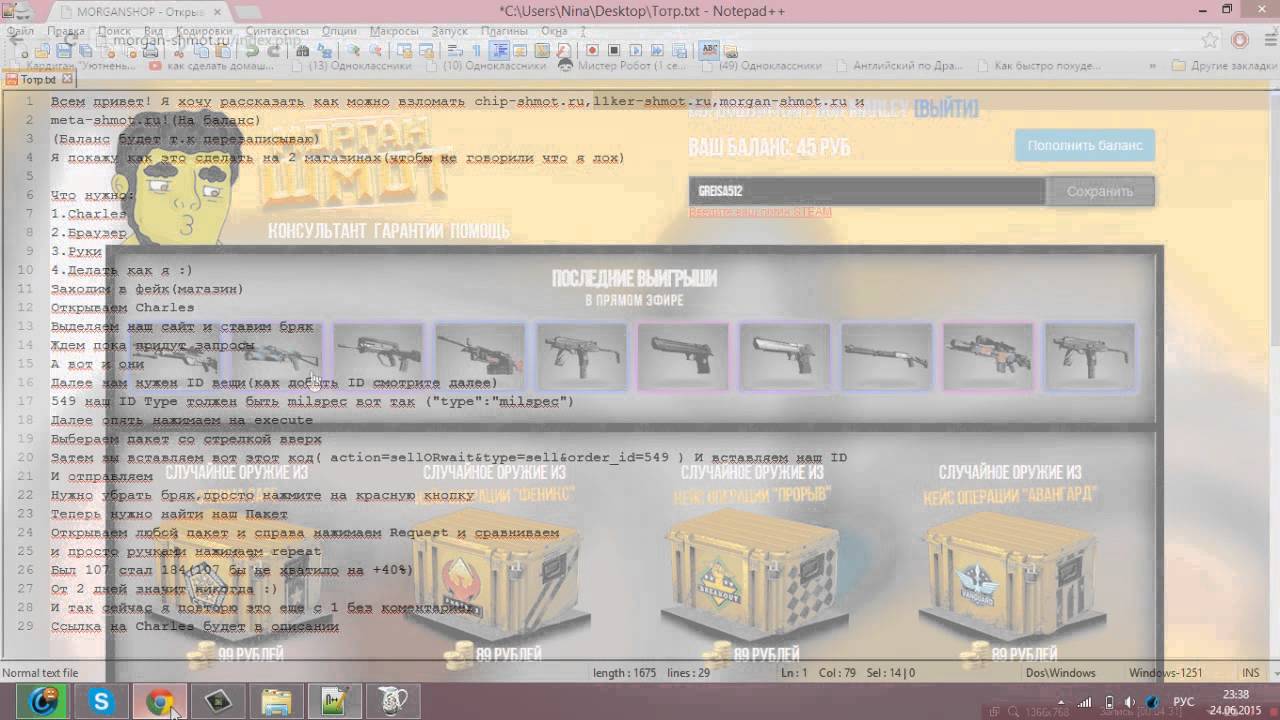The height and width of the screenshot is (720, 1280).
Task: Open the Опции menu
Action: click(x=340, y=31)
